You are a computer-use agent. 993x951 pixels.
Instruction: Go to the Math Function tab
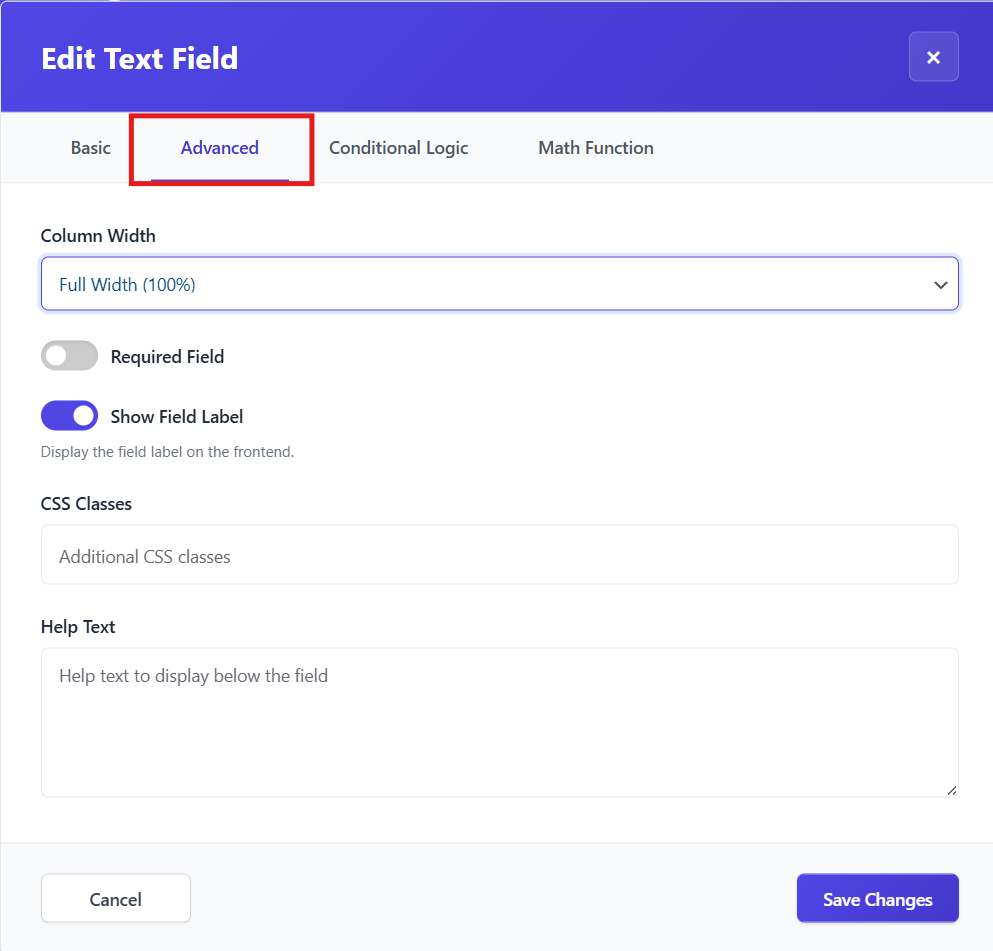(x=595, y=148)
